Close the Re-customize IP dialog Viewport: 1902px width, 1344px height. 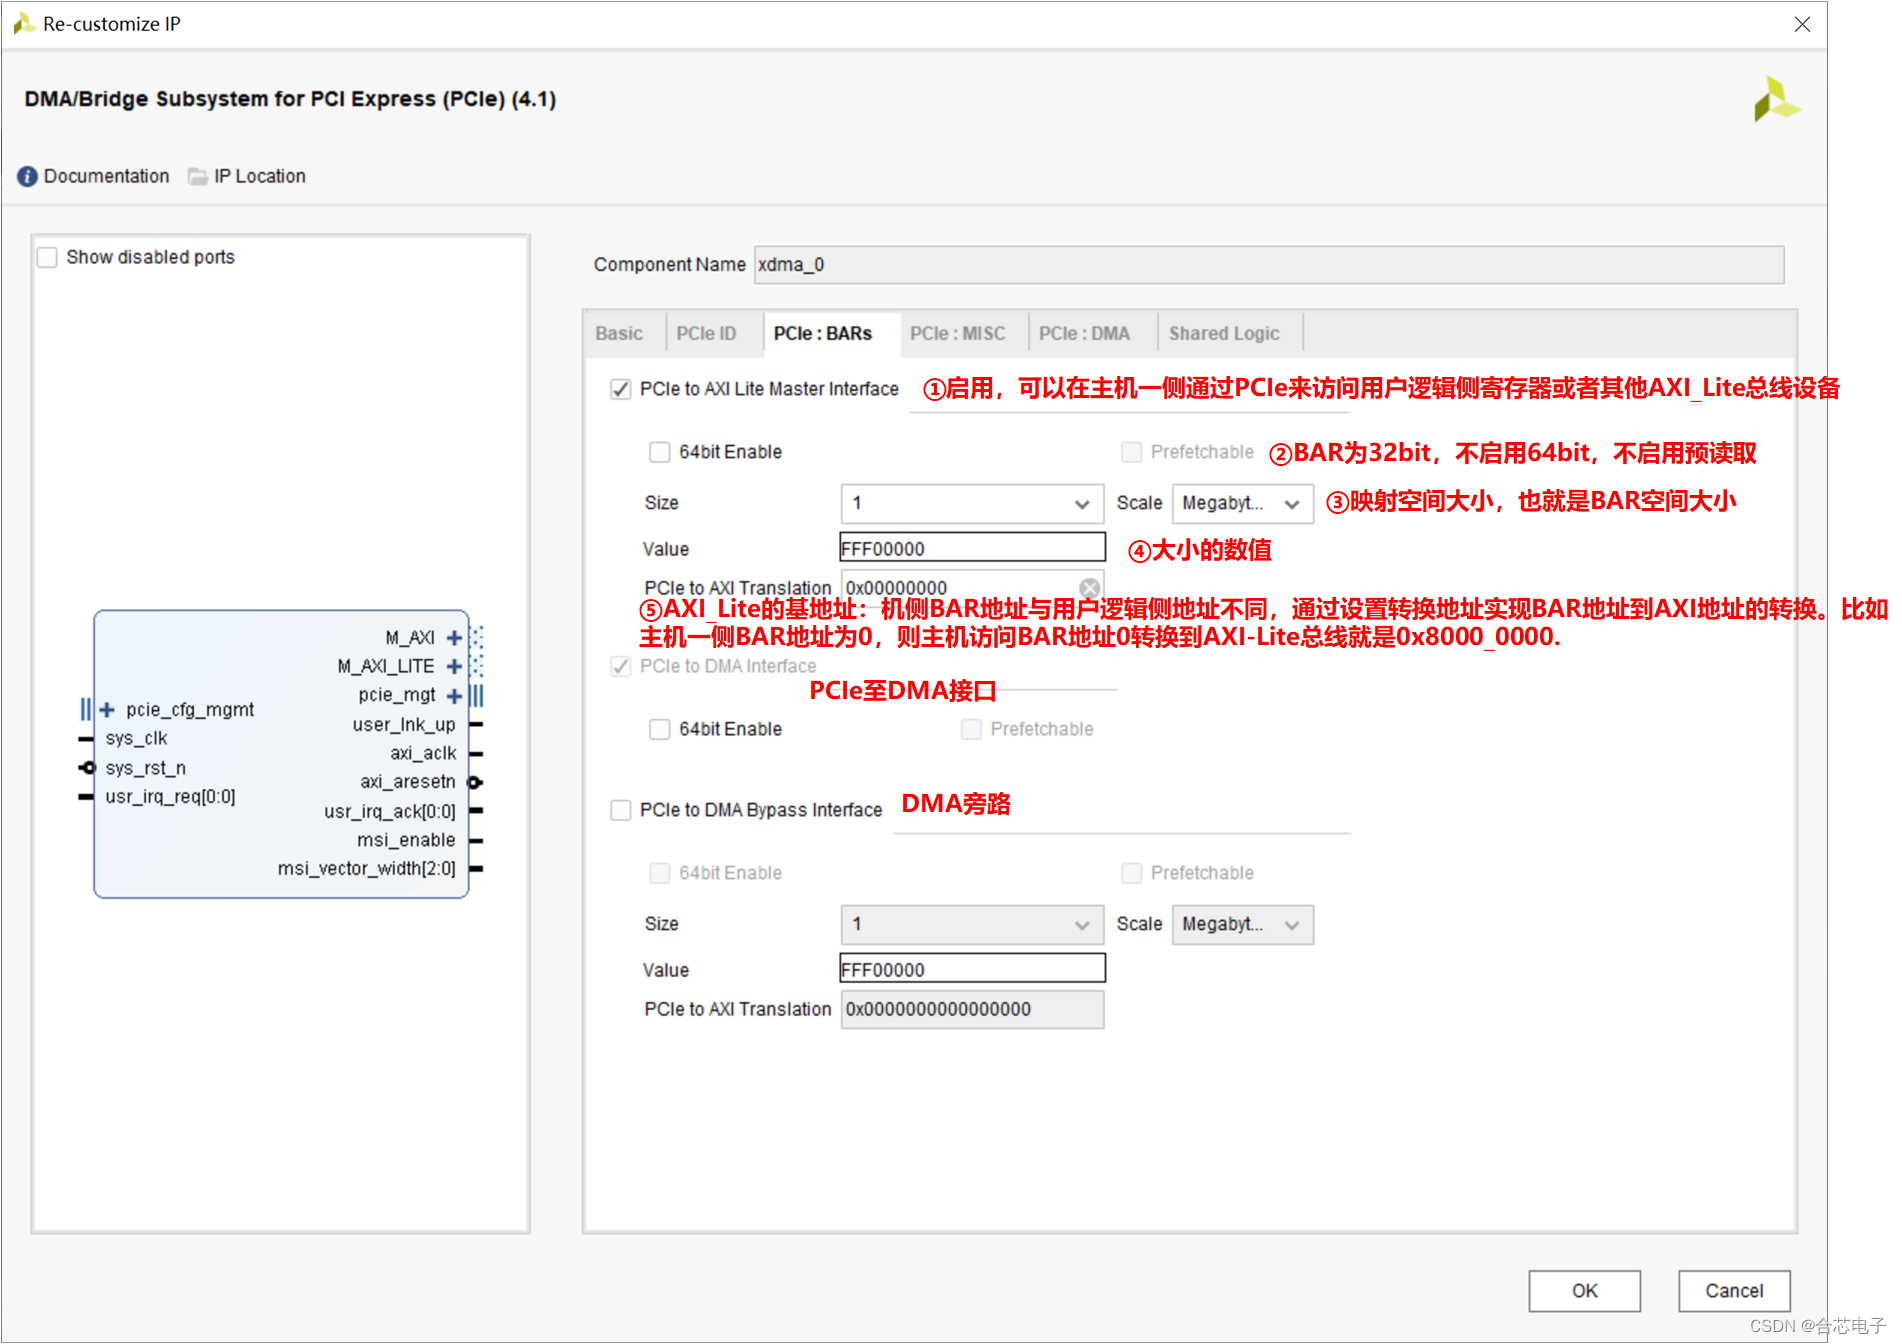point(1802,24)
